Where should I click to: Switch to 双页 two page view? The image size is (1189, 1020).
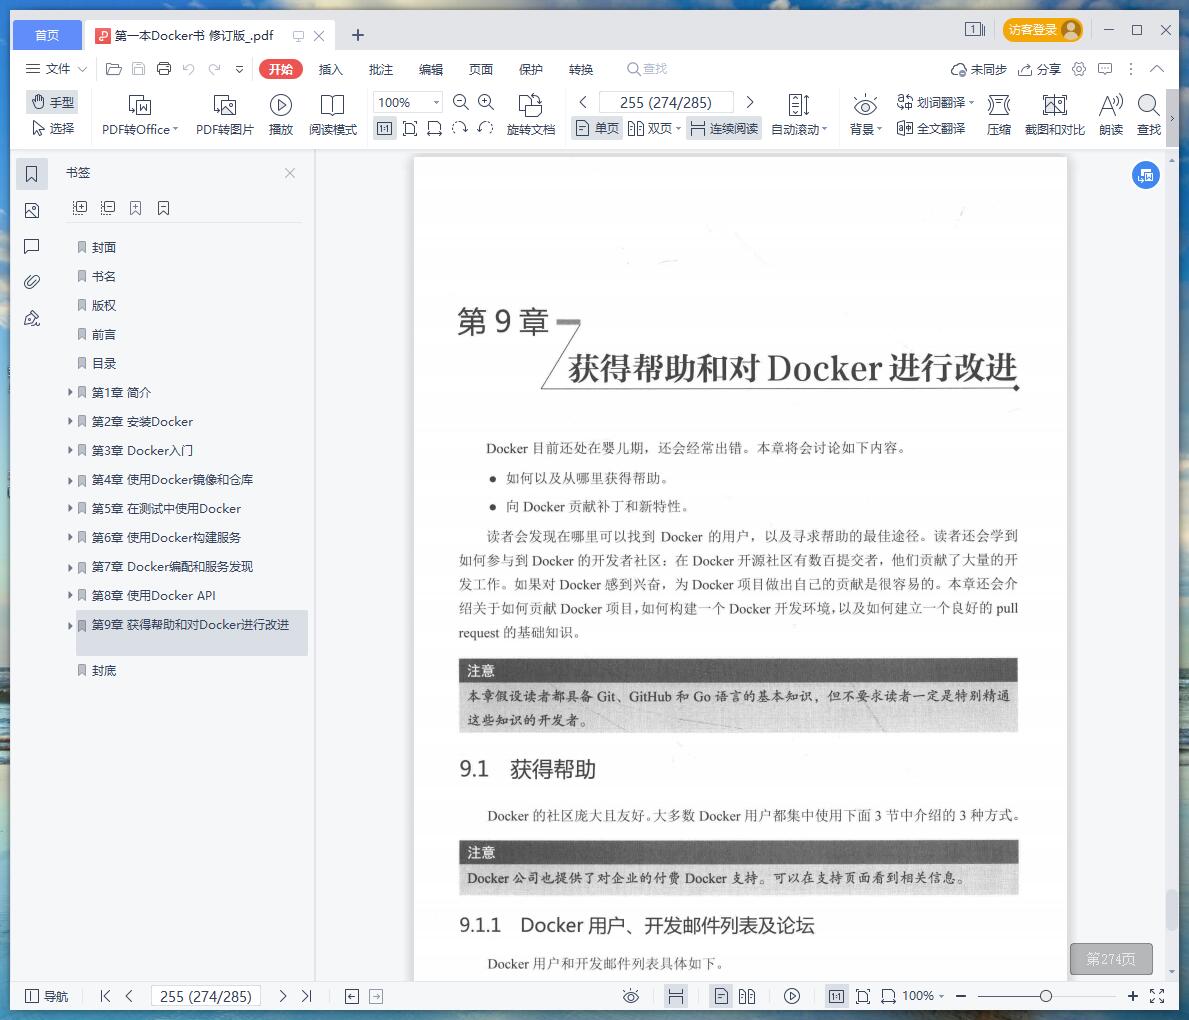click(x=654, y=128)
